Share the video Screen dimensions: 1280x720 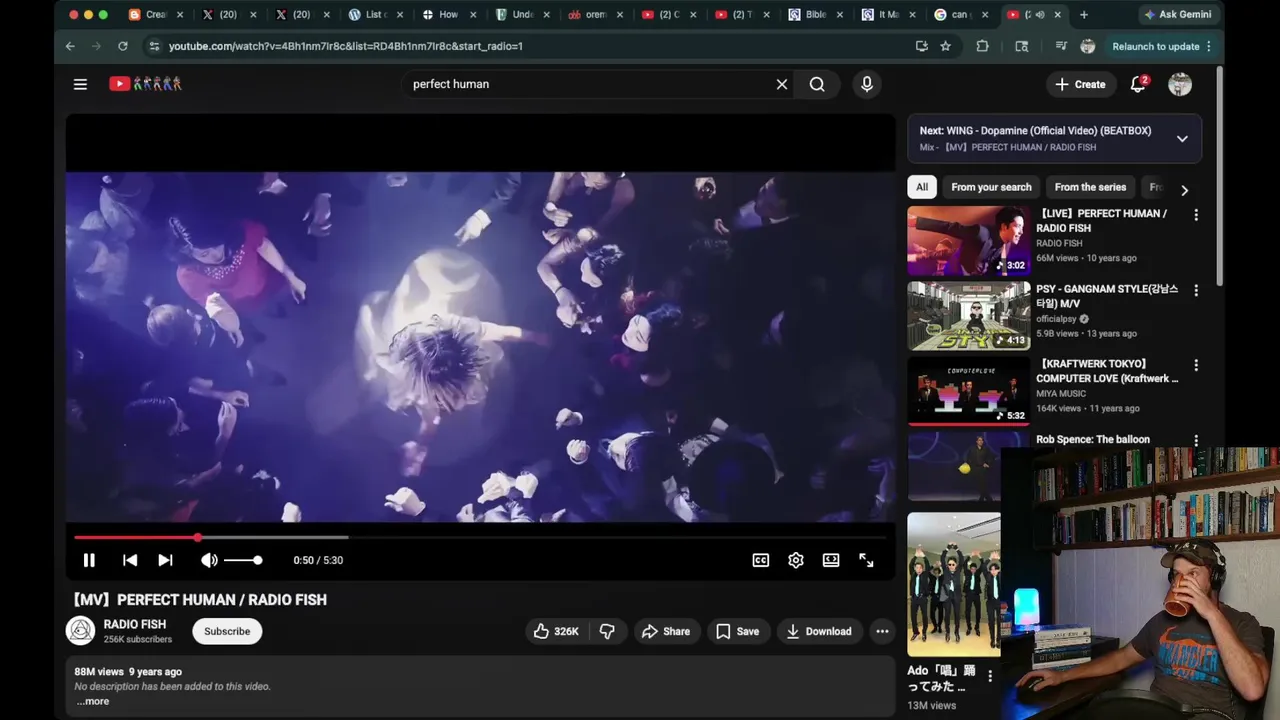coord(665,631)
